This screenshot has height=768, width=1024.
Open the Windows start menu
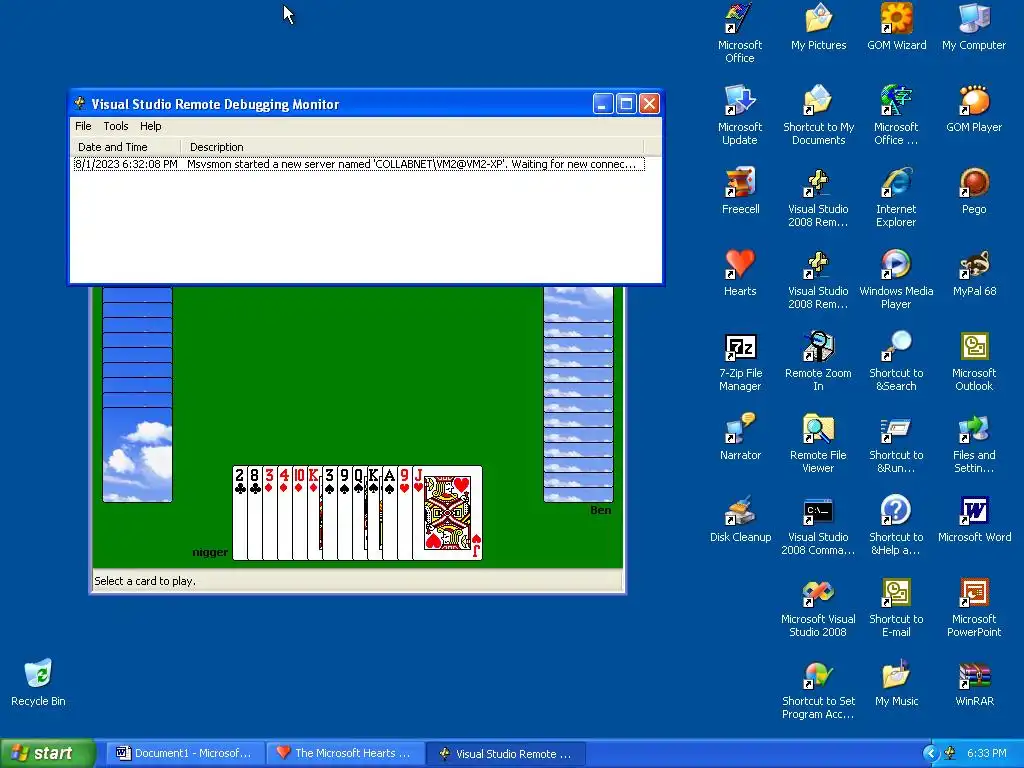[x=48, y=753]
